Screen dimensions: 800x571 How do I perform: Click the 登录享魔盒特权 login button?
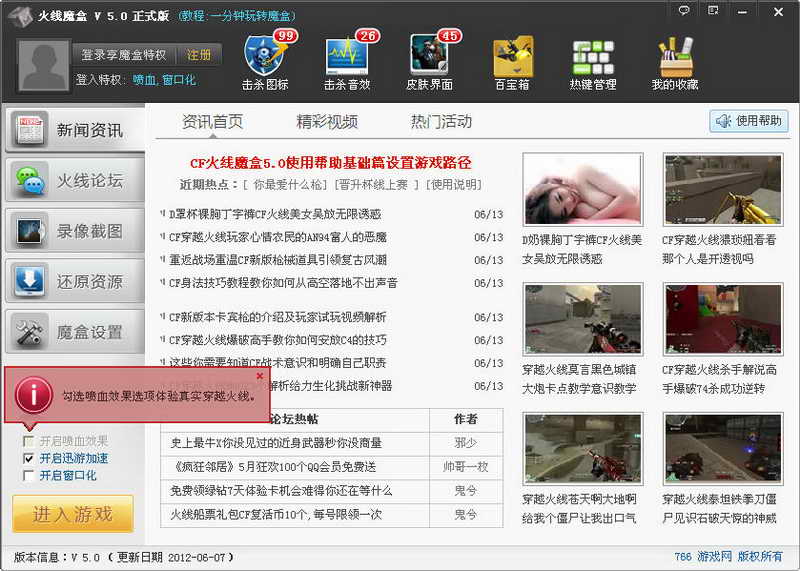tap(124, 55)
